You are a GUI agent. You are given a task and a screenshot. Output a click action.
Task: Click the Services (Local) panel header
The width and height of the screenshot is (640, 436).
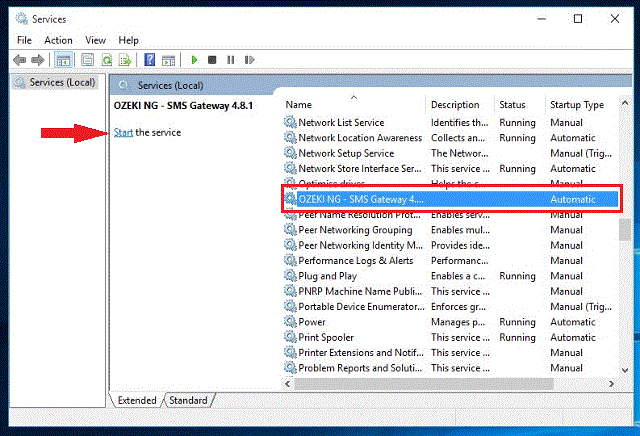[x=170, y=85]
